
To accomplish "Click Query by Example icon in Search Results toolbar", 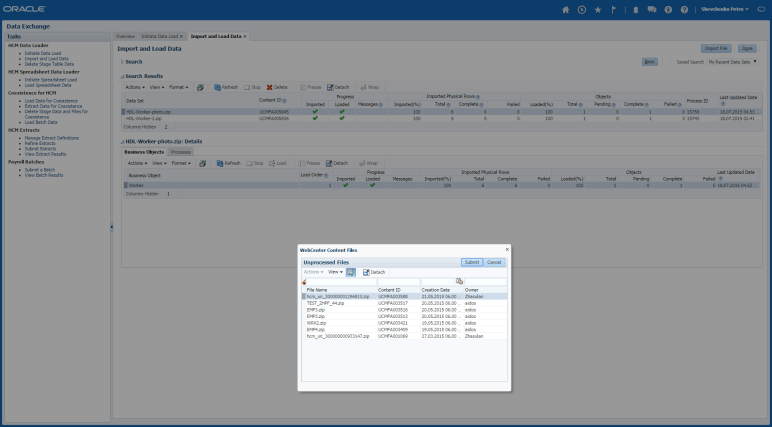I will pos(200,87).
